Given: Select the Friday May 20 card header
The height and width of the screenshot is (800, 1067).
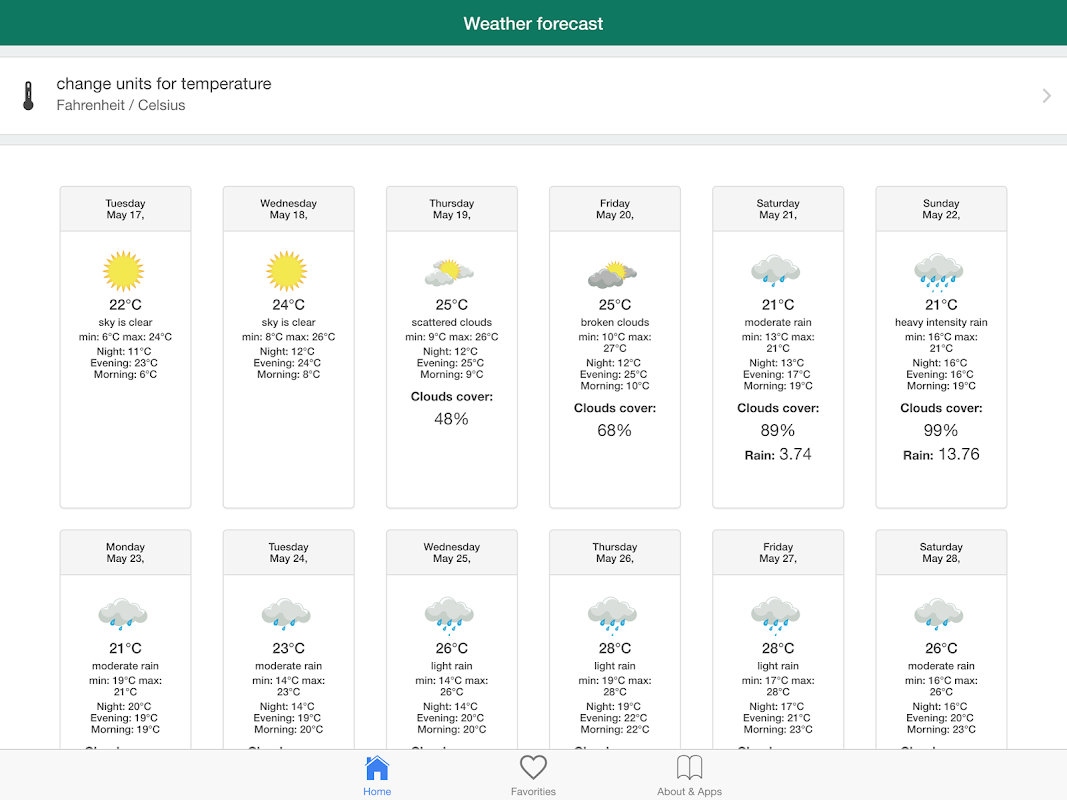Looking at the screenshot, I should point(615,209).
